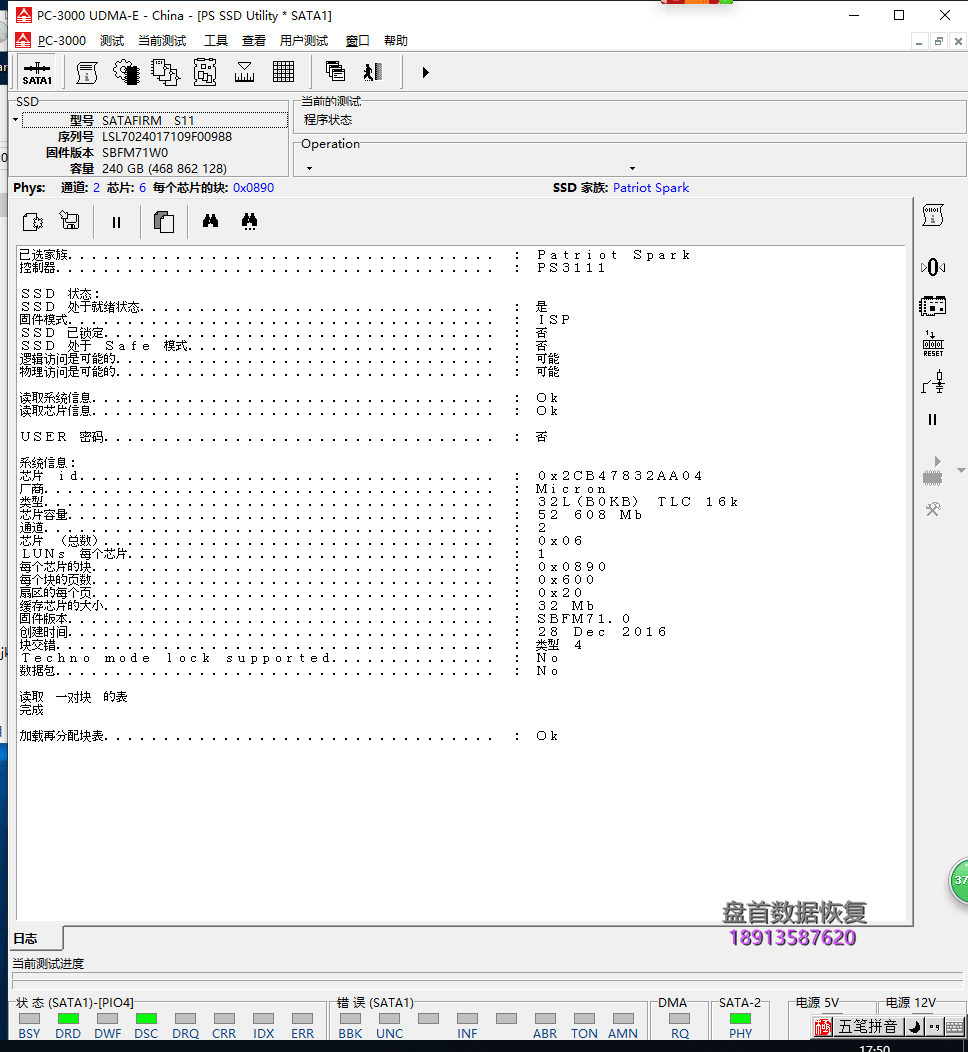Open the 工具 menu
The height and width of the screenshot is (1052, 968).
pos(215,41)
